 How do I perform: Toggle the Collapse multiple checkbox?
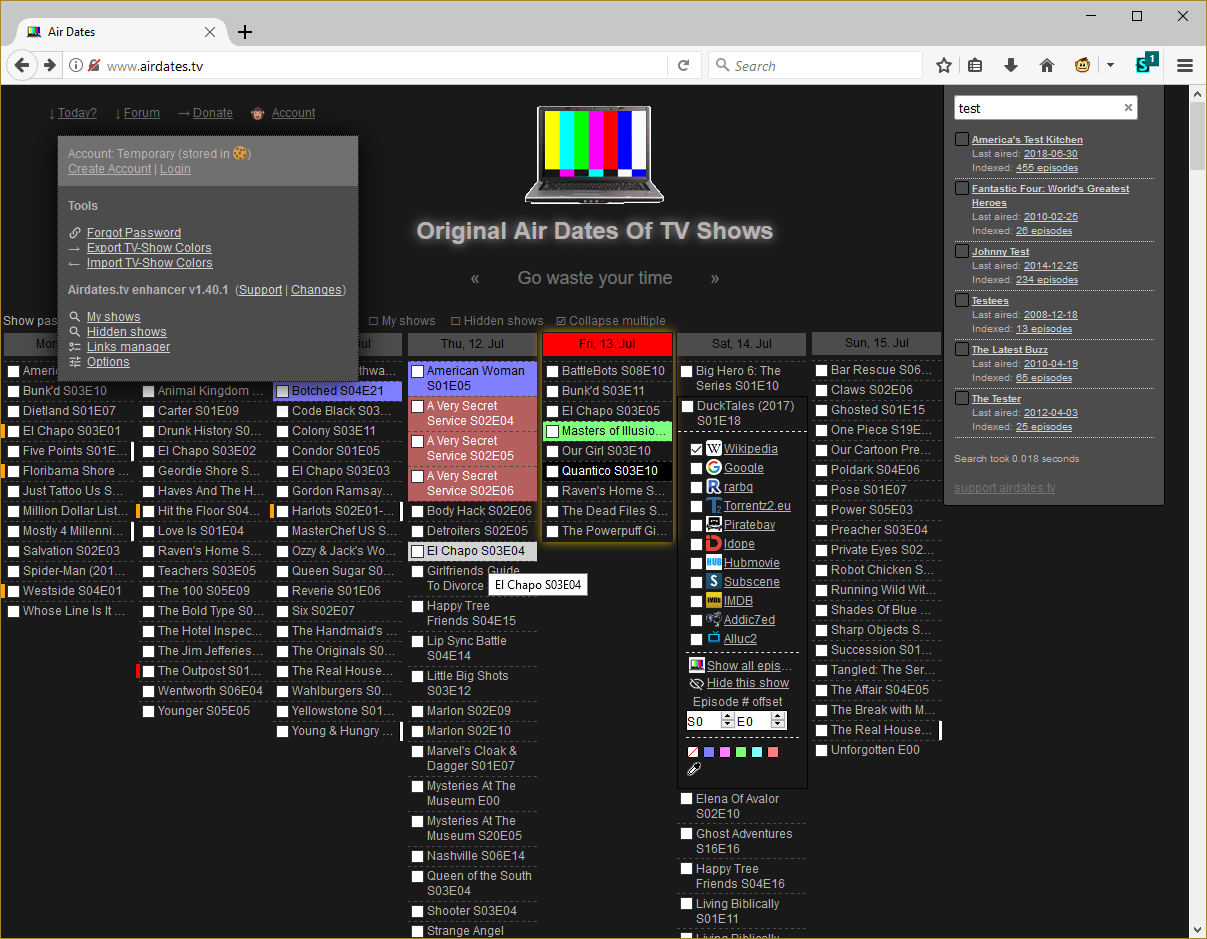tap(561, 321)
